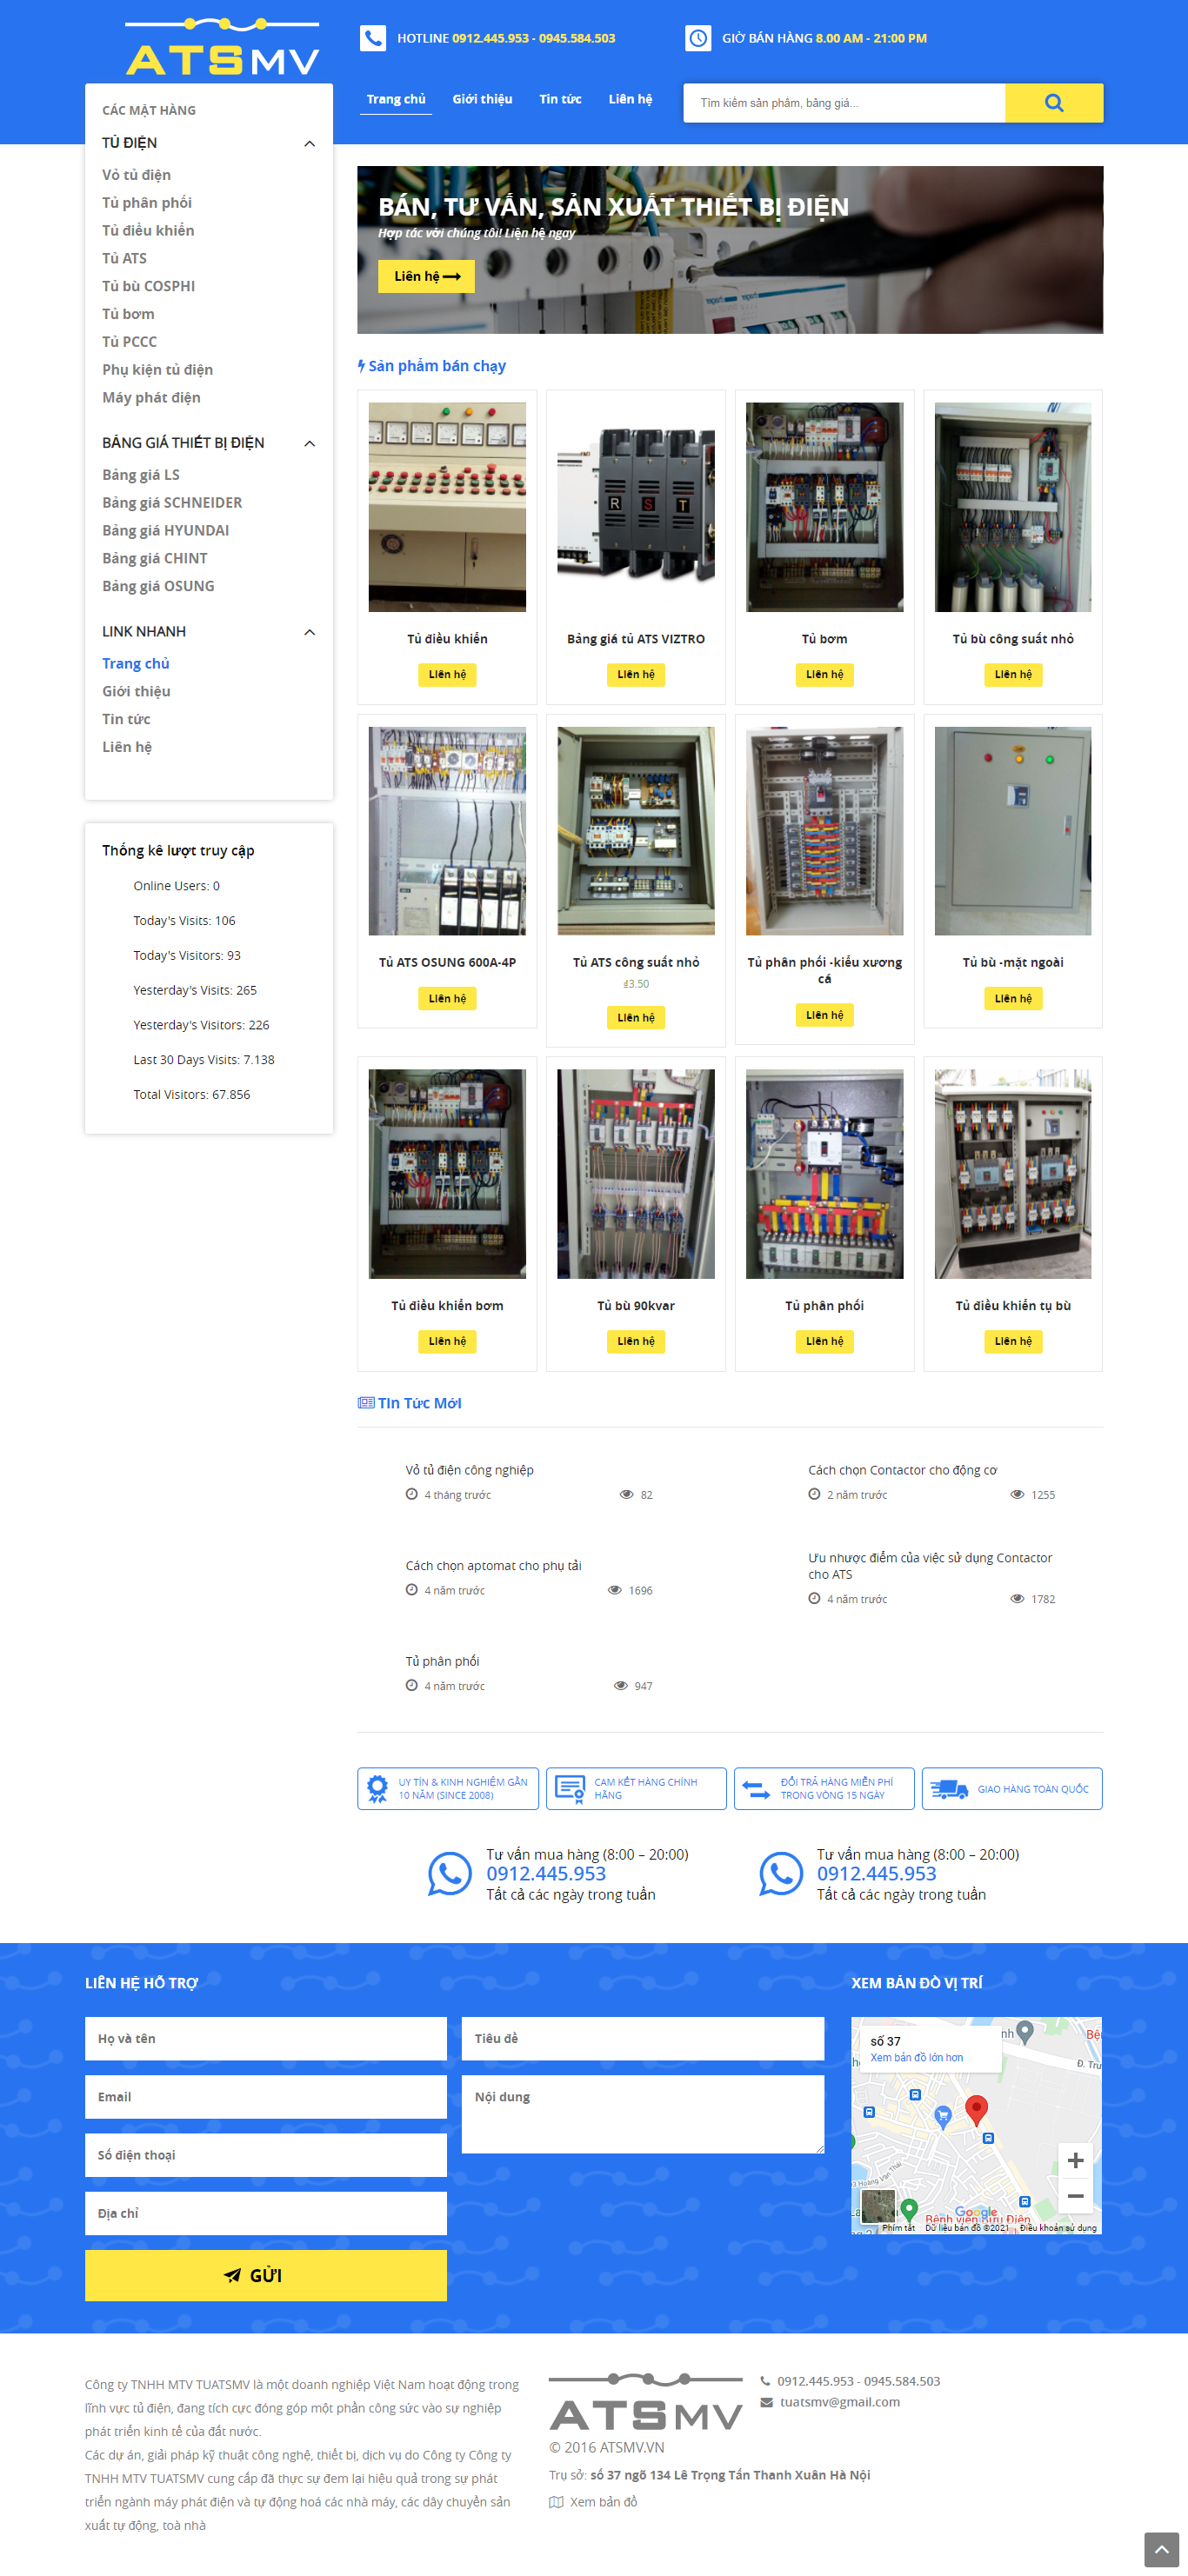Click Liên hệ under Tủ bù -mặt ngoài

pyautogui.click(x=1013, y=999)
